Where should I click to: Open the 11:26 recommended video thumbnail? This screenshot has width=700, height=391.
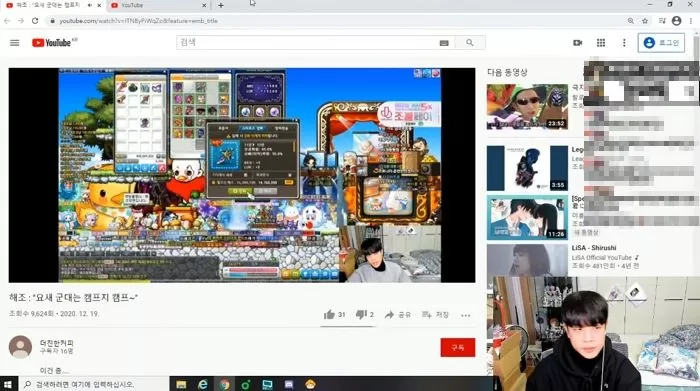point(527,217)
